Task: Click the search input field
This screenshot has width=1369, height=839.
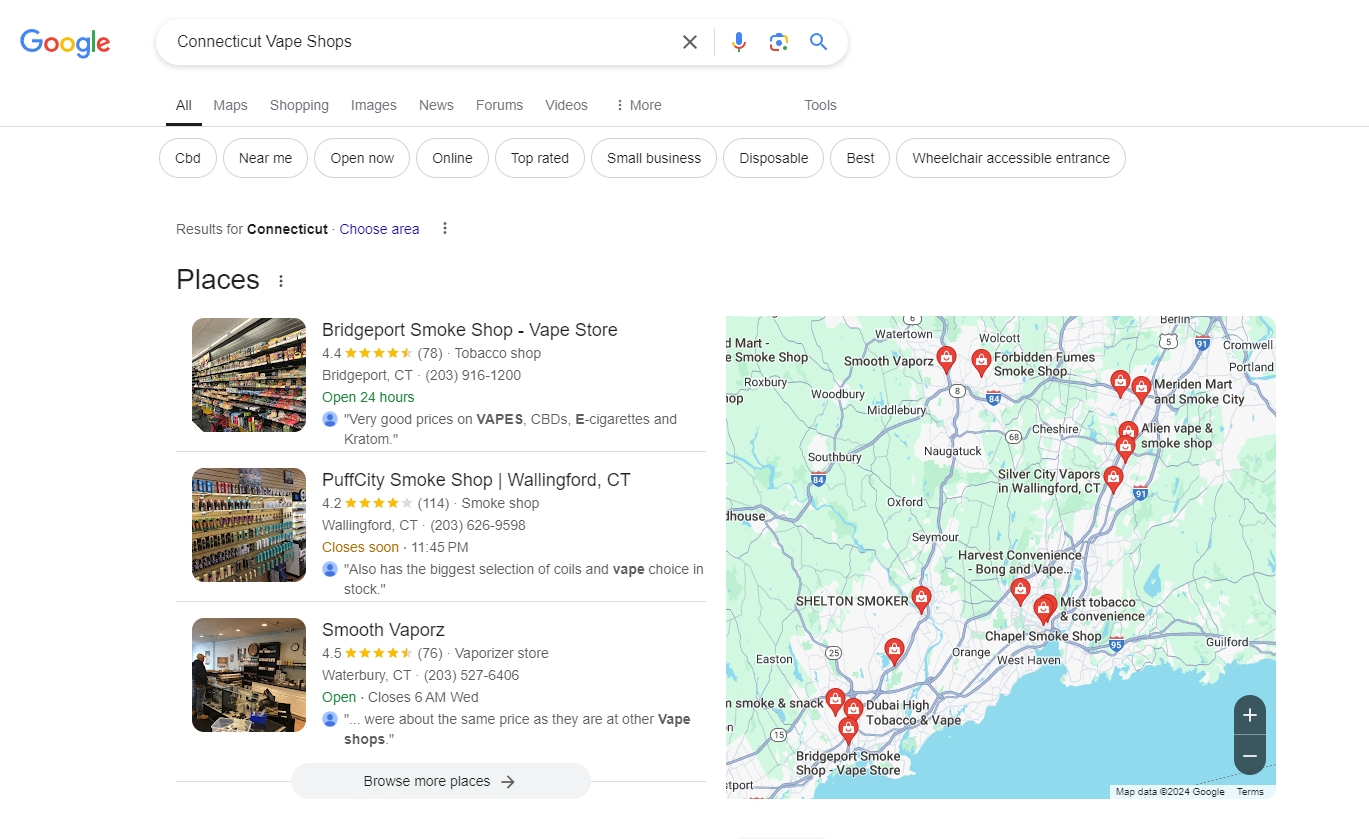Action: coord(420,42)
